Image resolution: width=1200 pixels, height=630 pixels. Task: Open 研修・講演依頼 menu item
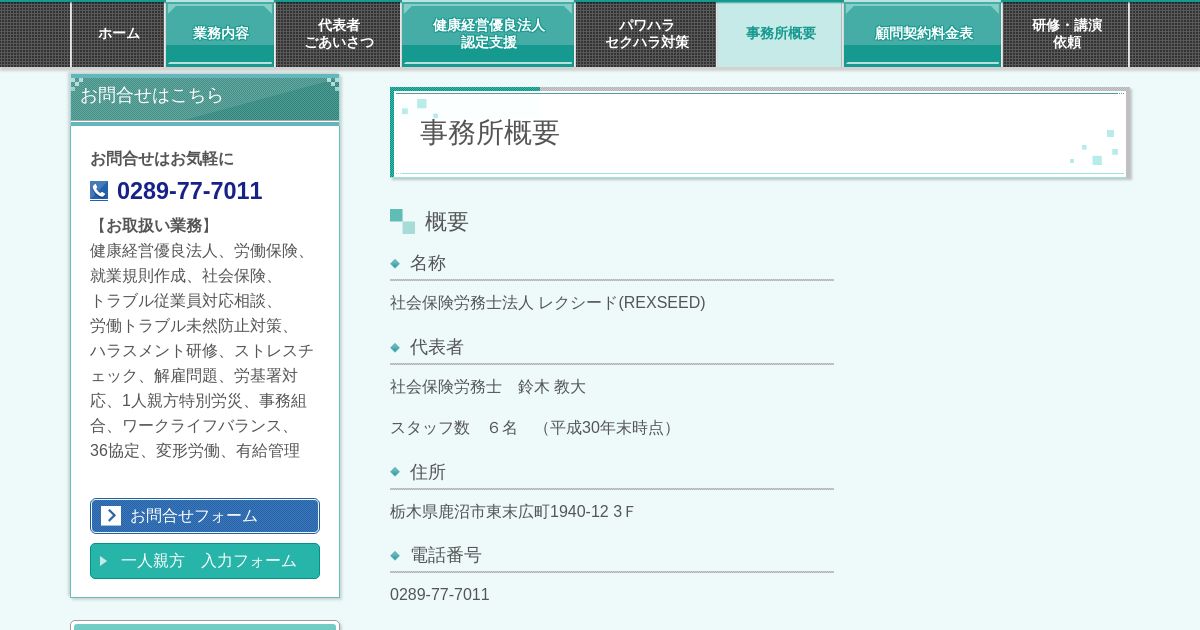click(1066, 34)
